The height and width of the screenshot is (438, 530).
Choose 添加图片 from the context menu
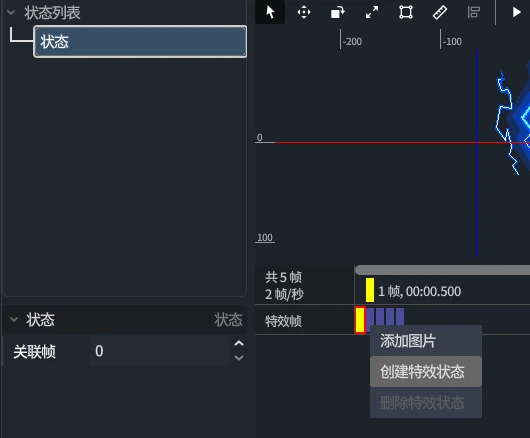tap(426, 341)
